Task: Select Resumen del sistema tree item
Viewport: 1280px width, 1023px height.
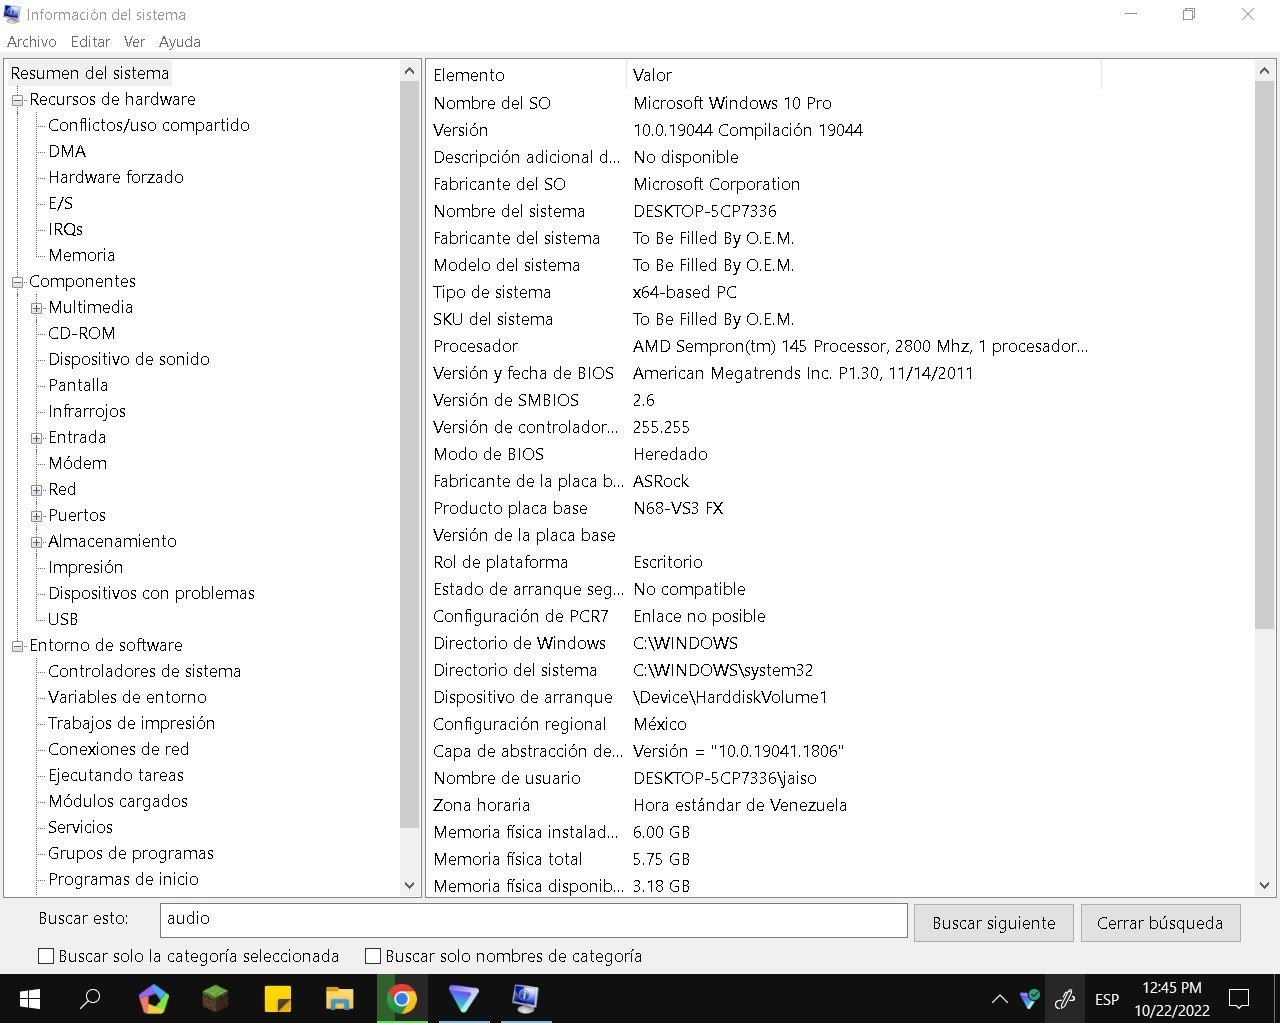Action: pyautogui.click(x=90, y=73)
